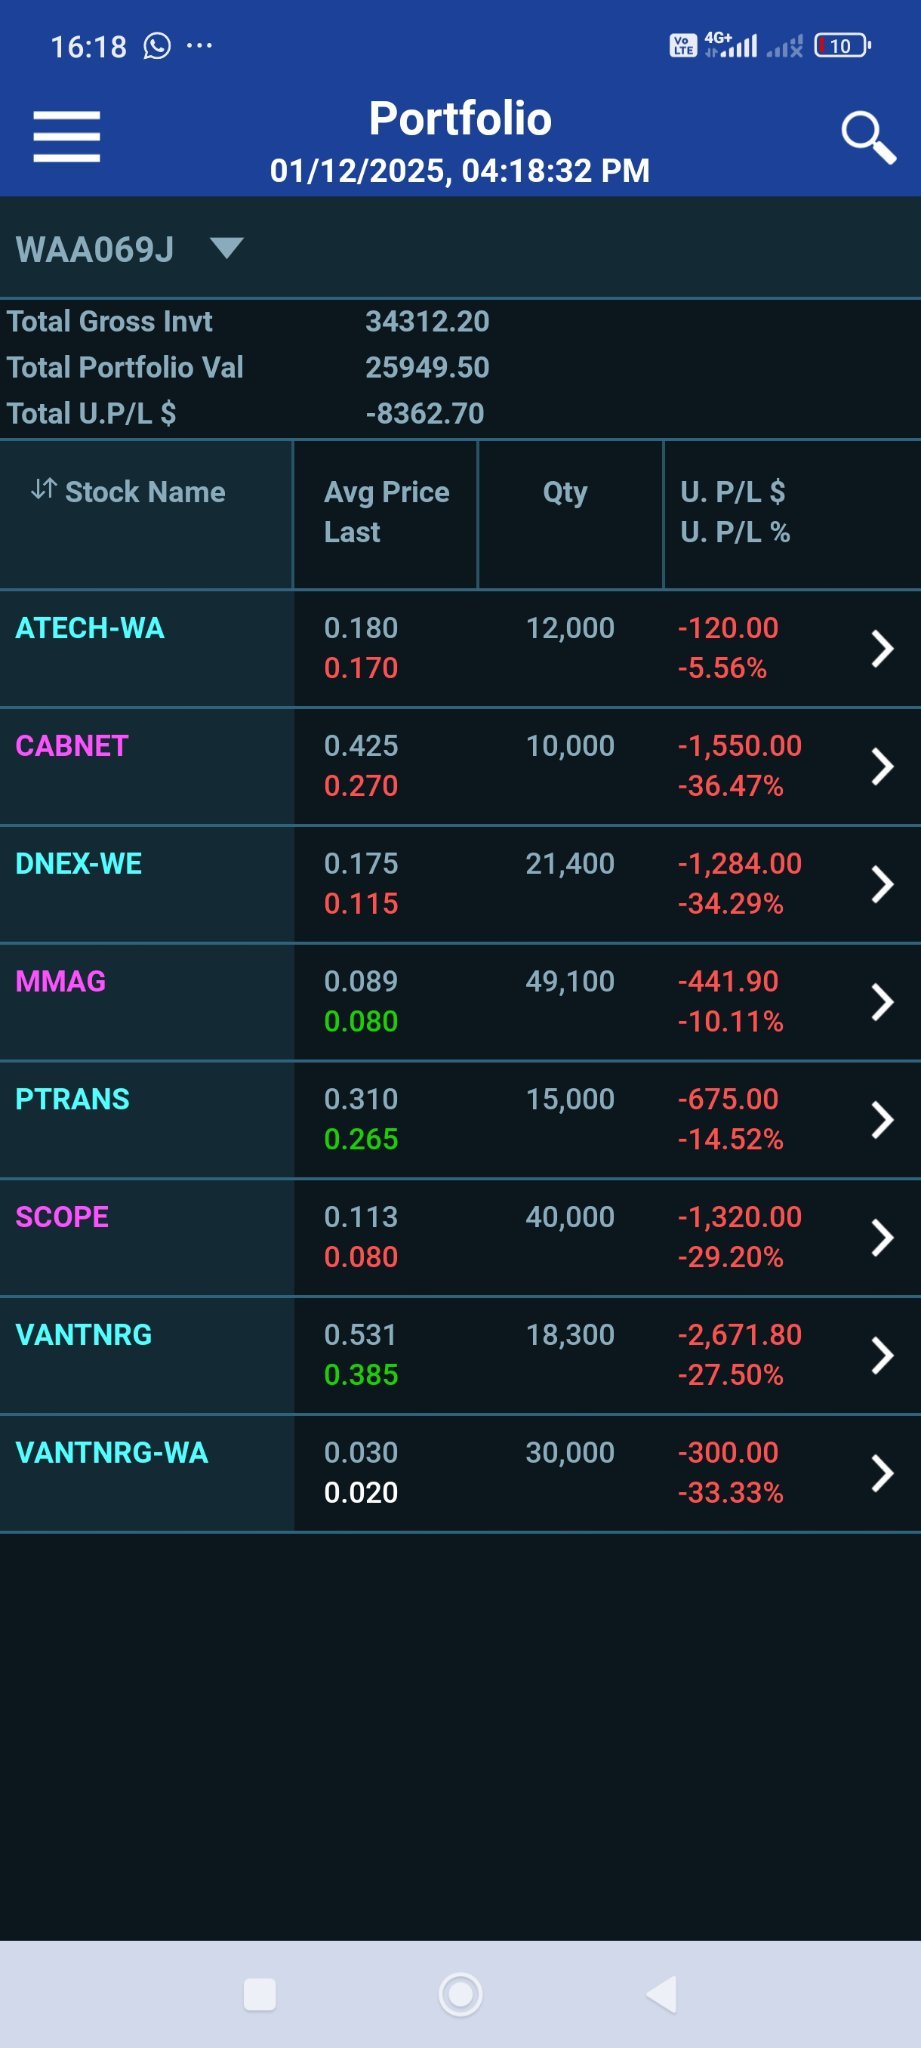Expand the SCOPE row chevron
The image size is (921, 2048).
tap(882, 1237)
